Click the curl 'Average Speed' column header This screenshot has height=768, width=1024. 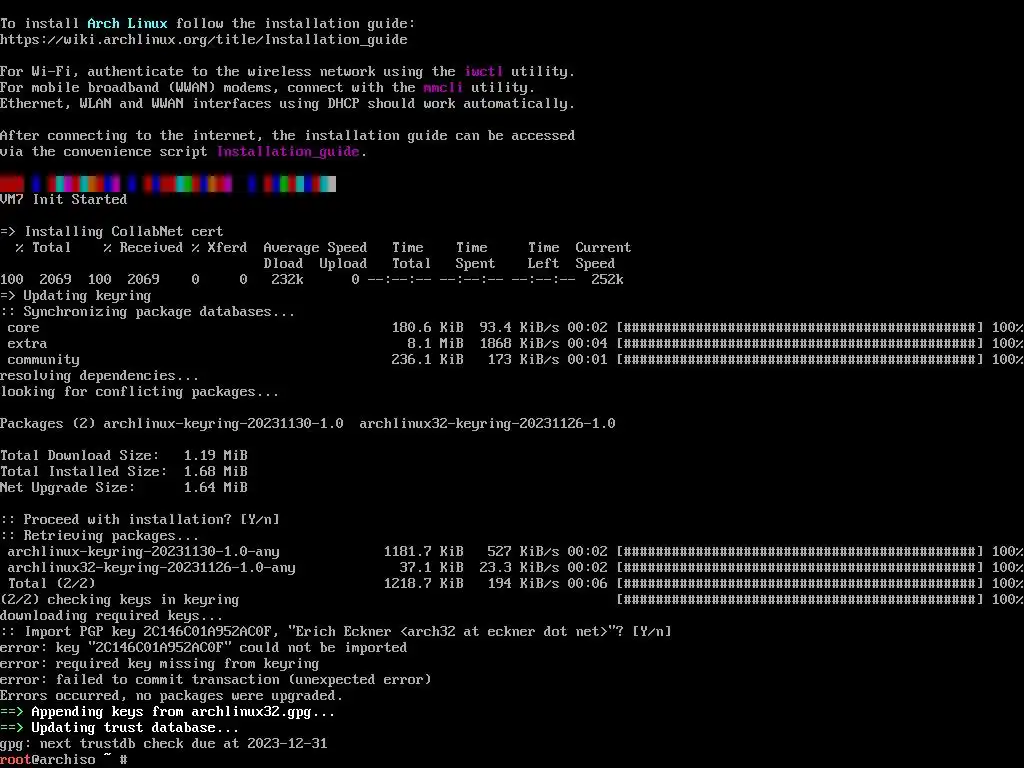(315, 248)
